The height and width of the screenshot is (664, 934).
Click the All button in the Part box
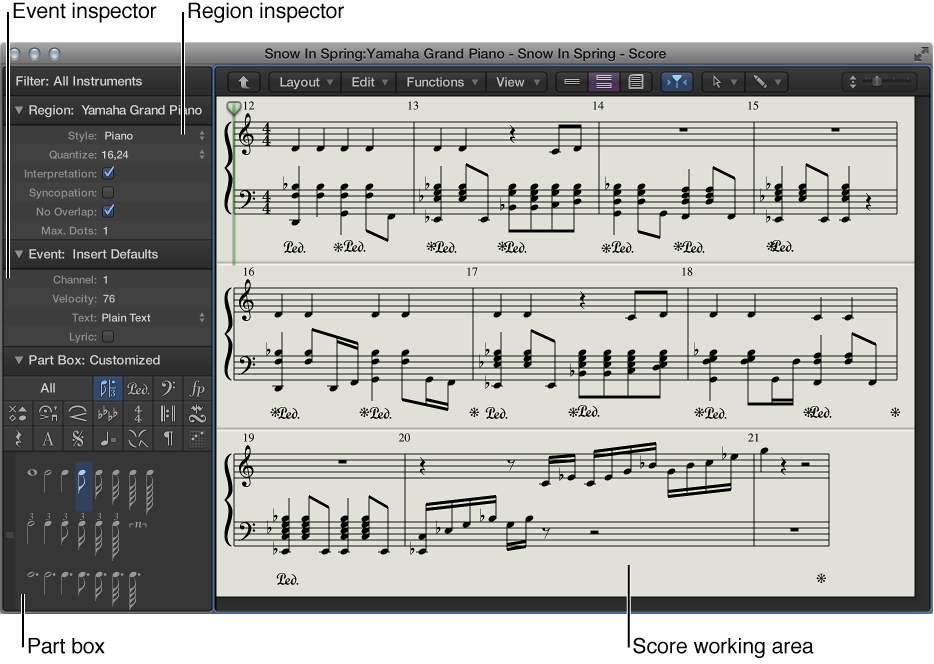(48, 388)
